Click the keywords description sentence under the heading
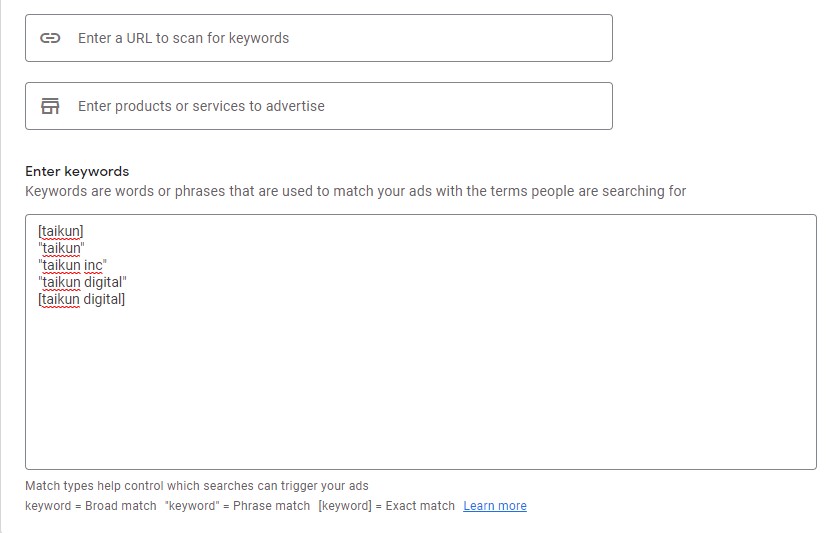The image size is (839, 533). pyautogui.click(x=355, y=191)
